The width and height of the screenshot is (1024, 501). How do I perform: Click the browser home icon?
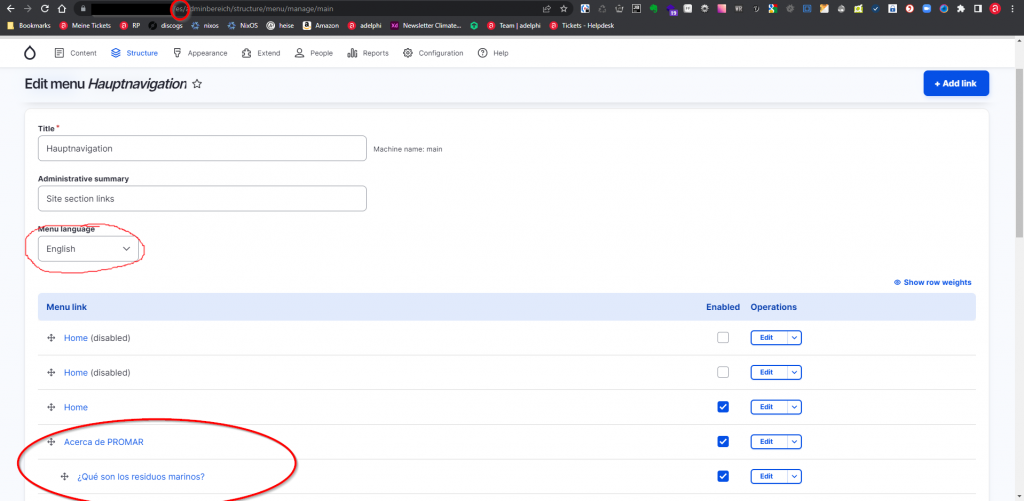point(62,8)
